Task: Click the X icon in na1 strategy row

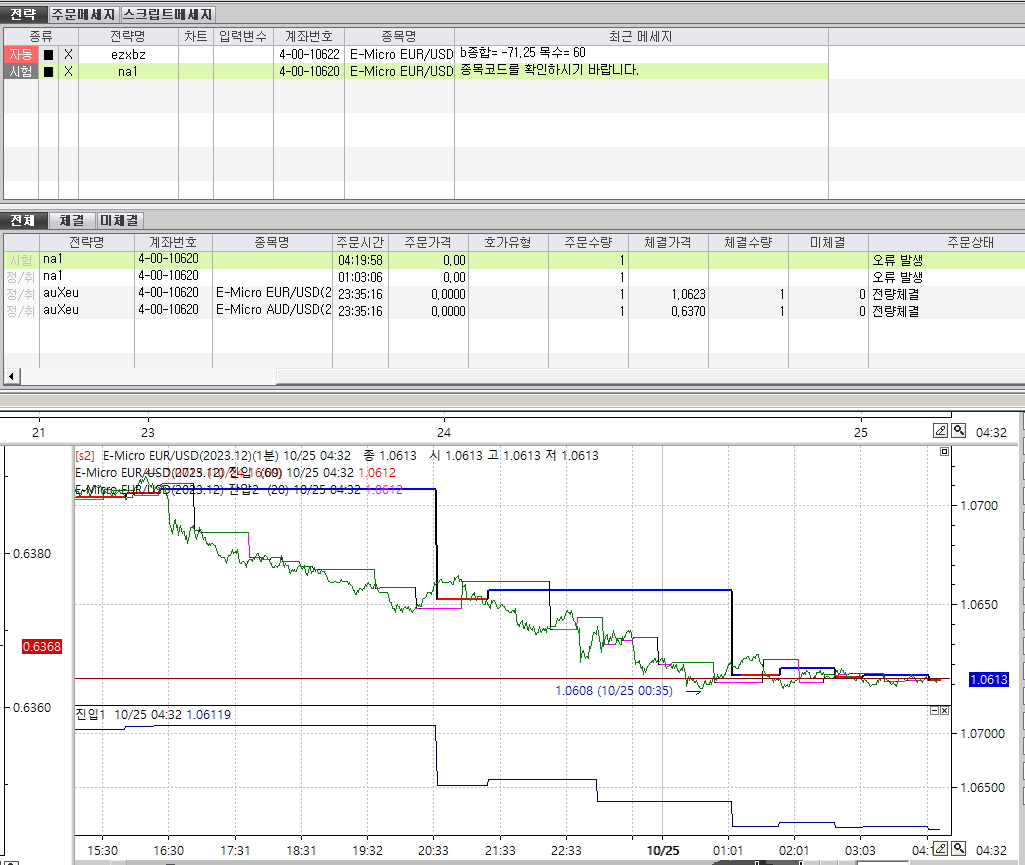Action: [68, 71]
